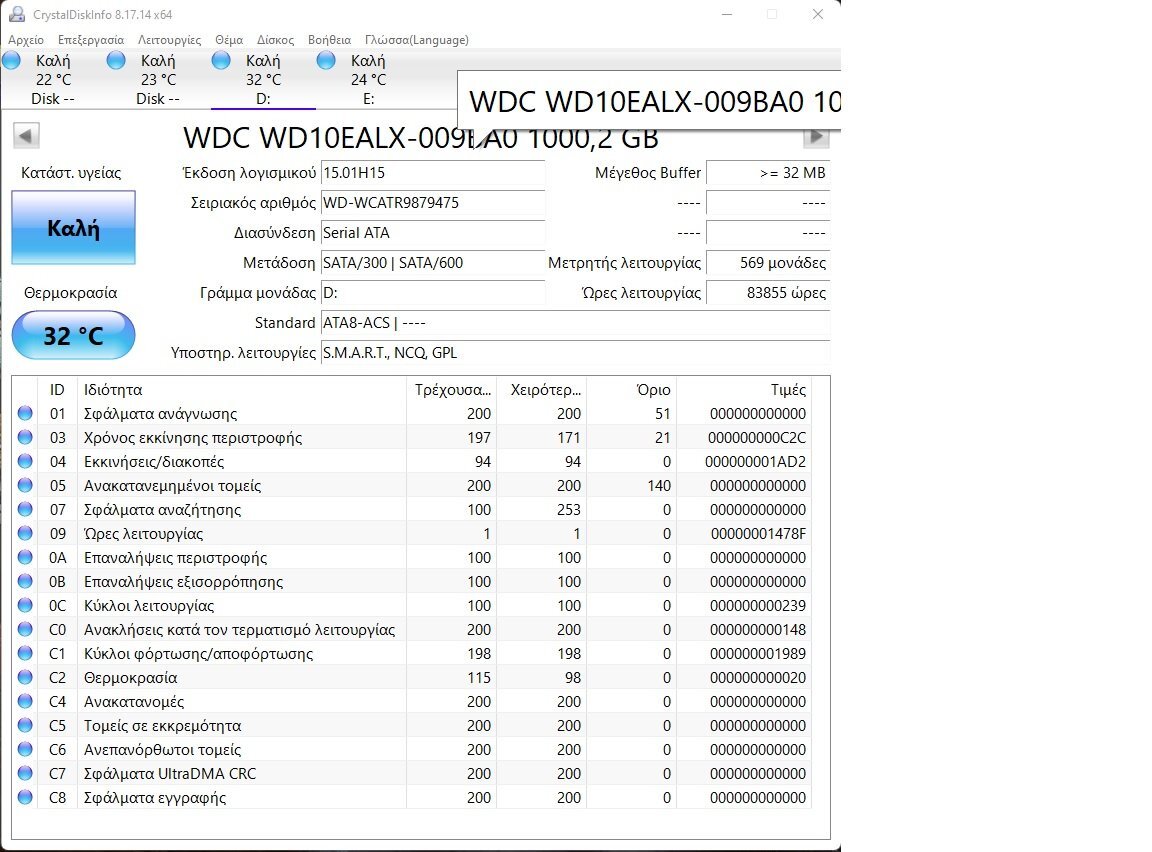The width and height of the screenshot is (1152, 852).
Task: Select the Ανακατανεμημένοι τομείς row
Action: (412, 485)
